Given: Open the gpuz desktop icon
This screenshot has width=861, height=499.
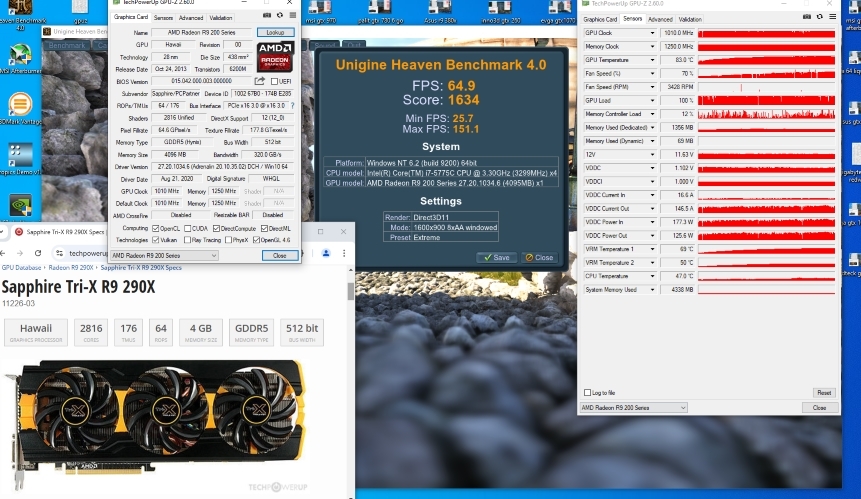Looking at the screenshot, I should (80, 13).
